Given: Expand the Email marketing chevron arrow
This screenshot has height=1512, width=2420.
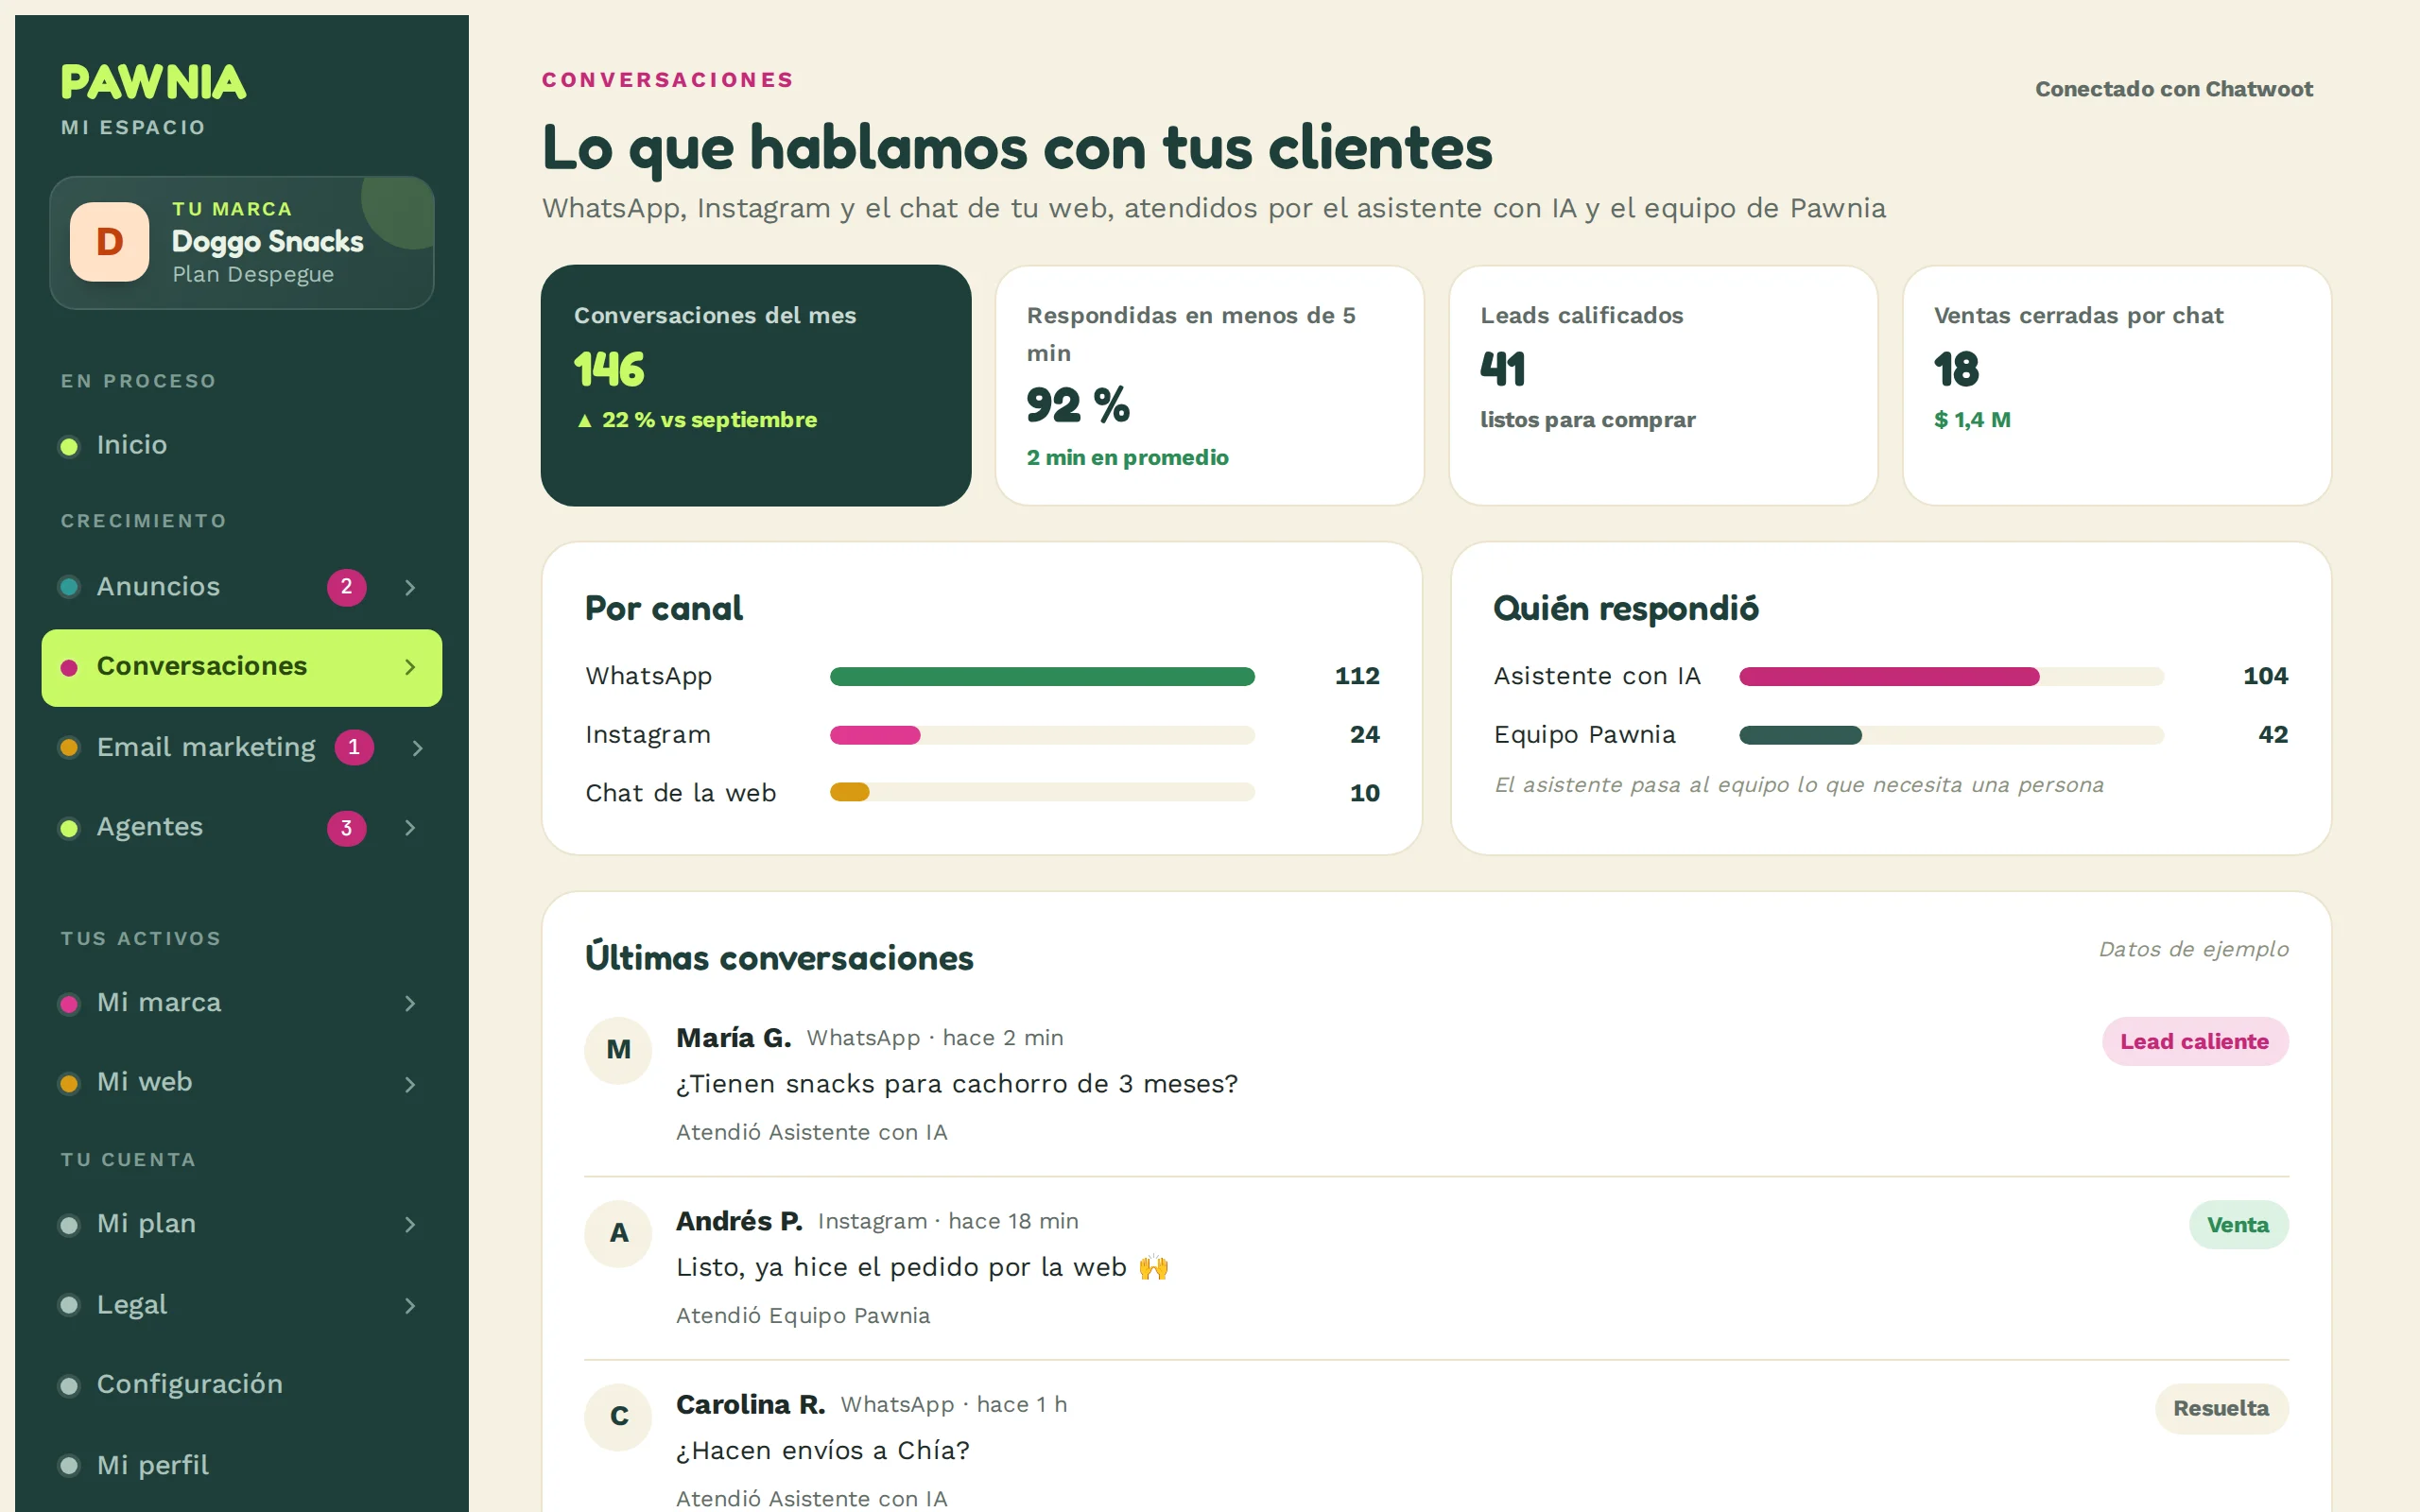Looking at the screenshot, I should point(418,748).
